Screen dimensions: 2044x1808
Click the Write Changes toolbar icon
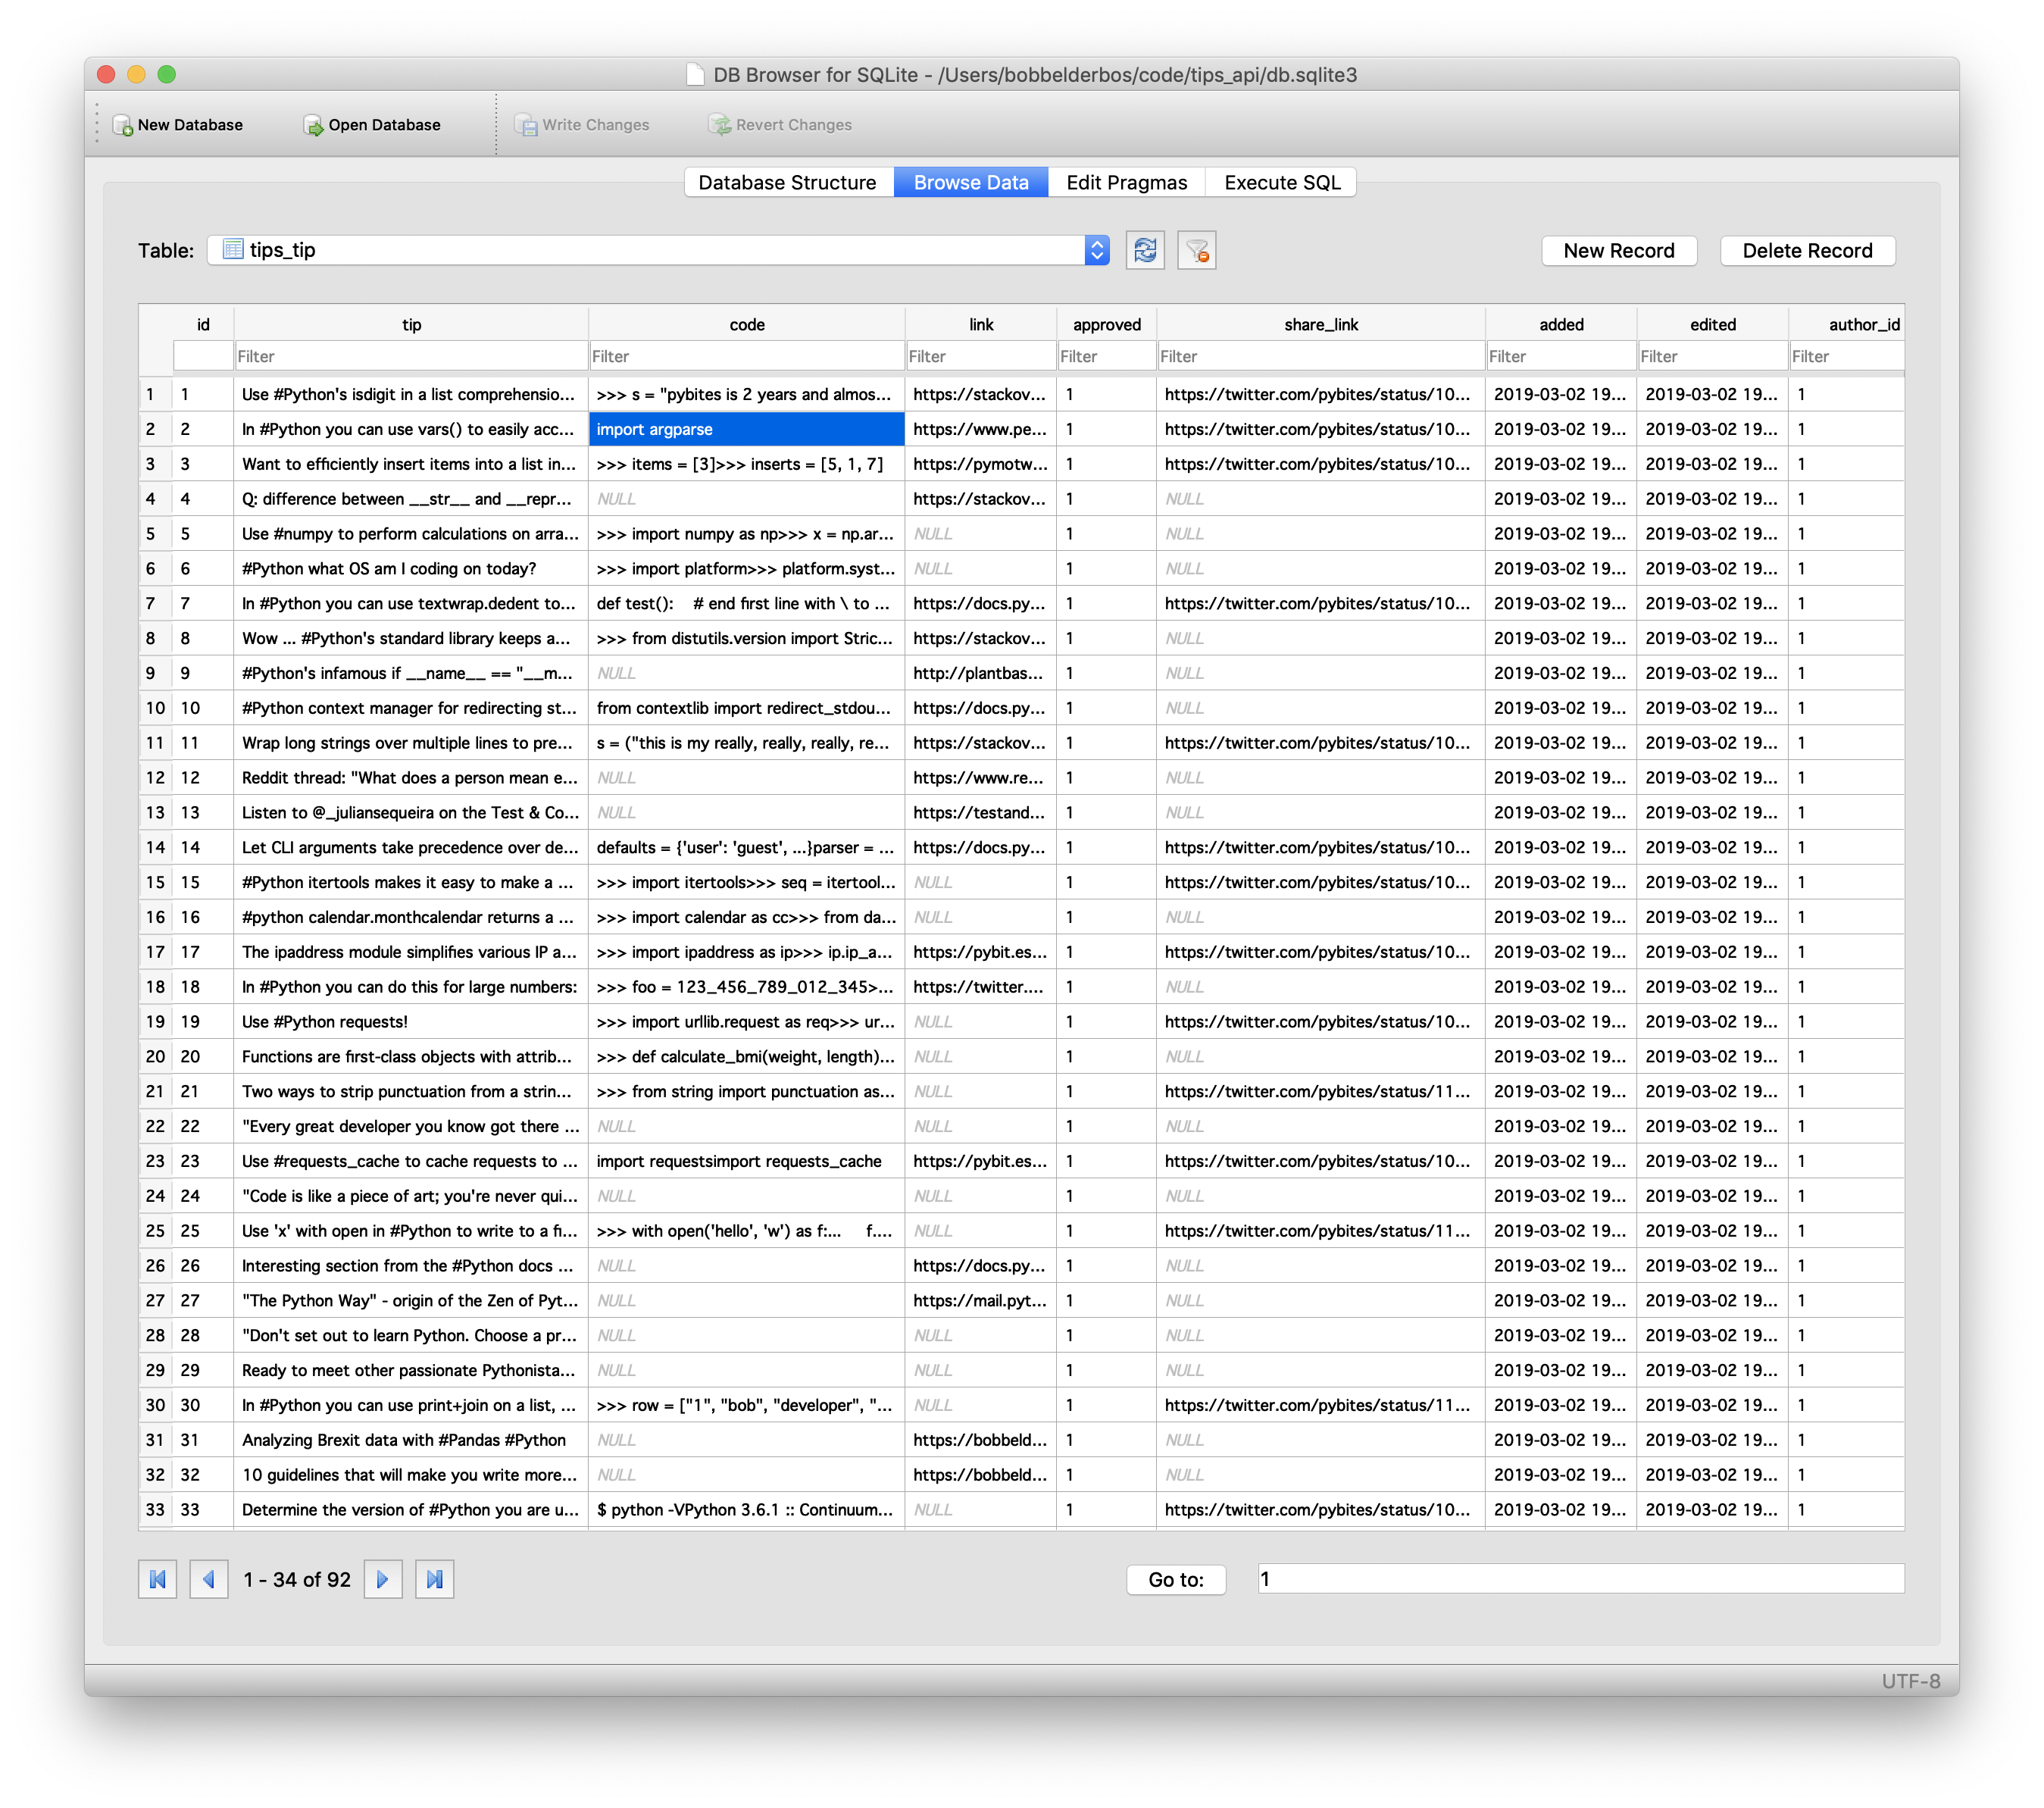pyautogui.click(x=526, y=125)
